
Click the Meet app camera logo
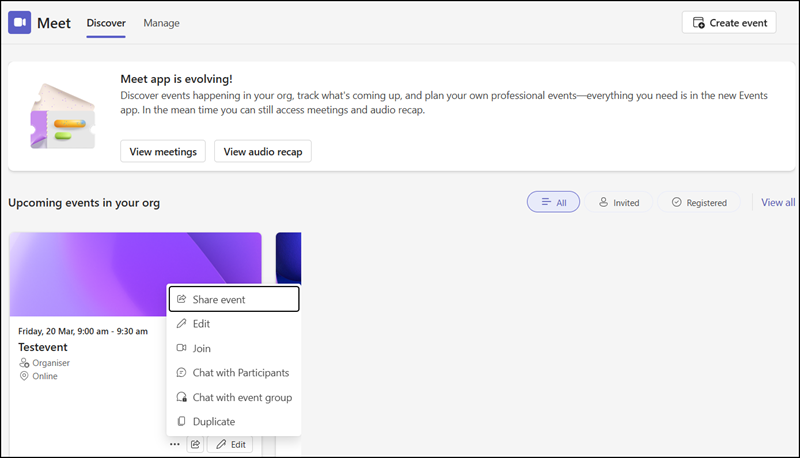(x=20, y=22)
